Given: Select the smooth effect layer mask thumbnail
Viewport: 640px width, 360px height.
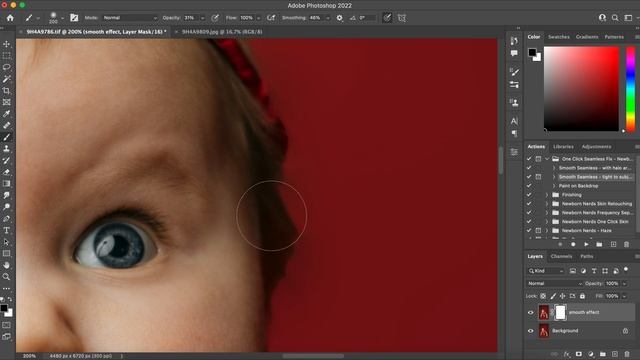Looking at the screenshot, I should click(560, 313).
